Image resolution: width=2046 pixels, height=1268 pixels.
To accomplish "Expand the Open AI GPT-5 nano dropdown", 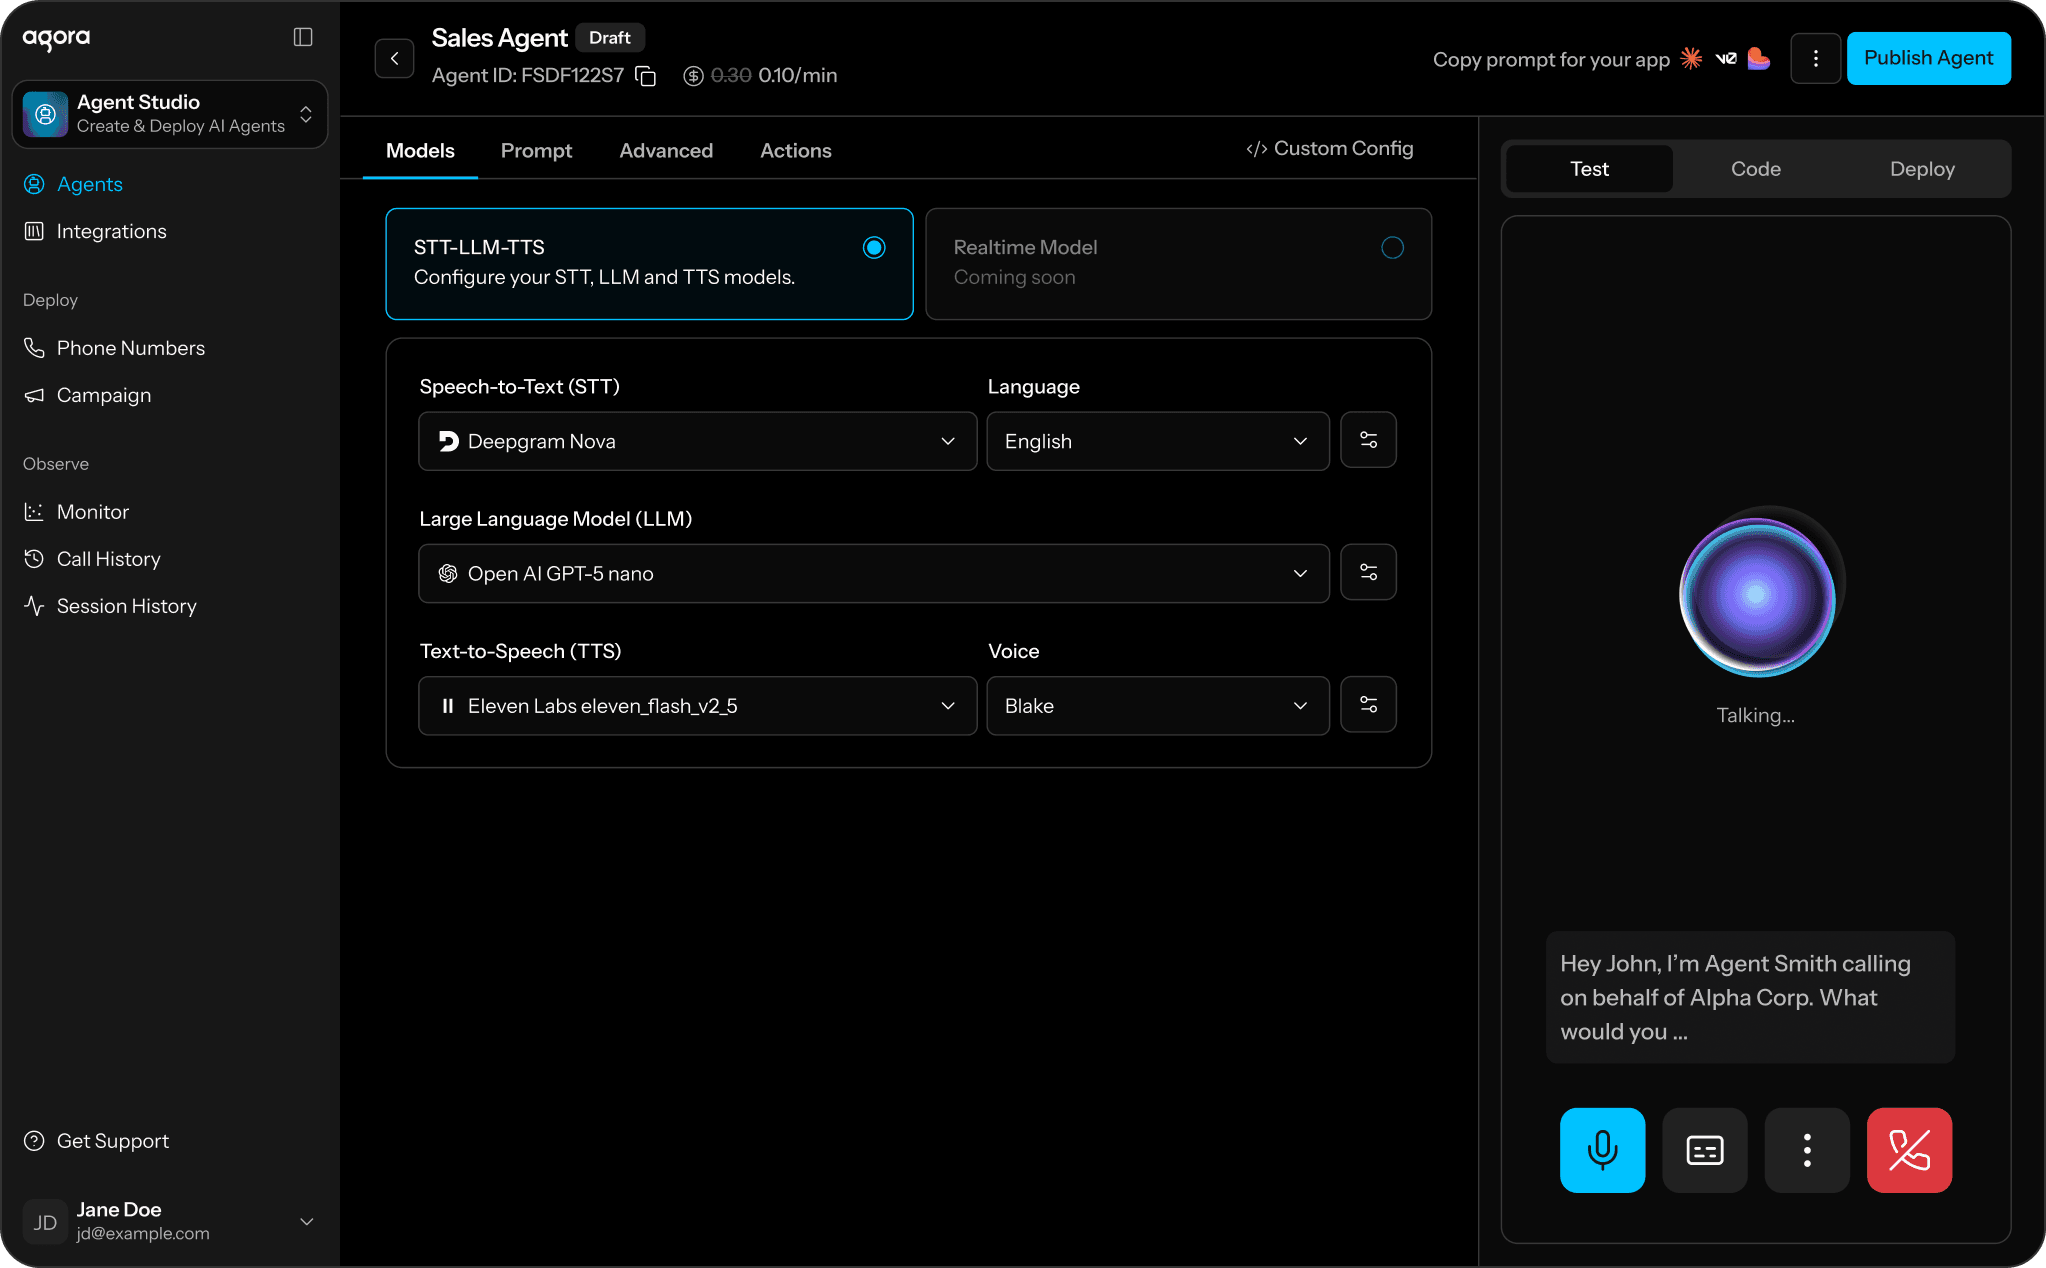I will 873,573.
